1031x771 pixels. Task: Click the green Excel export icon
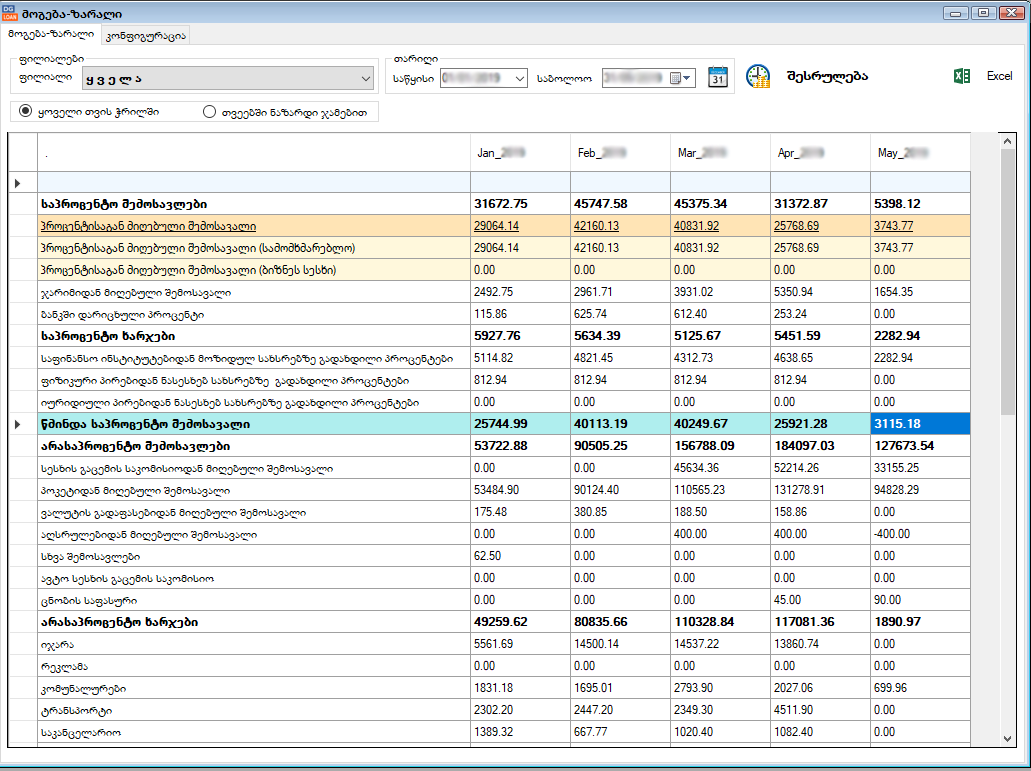[x=962, y=76]
